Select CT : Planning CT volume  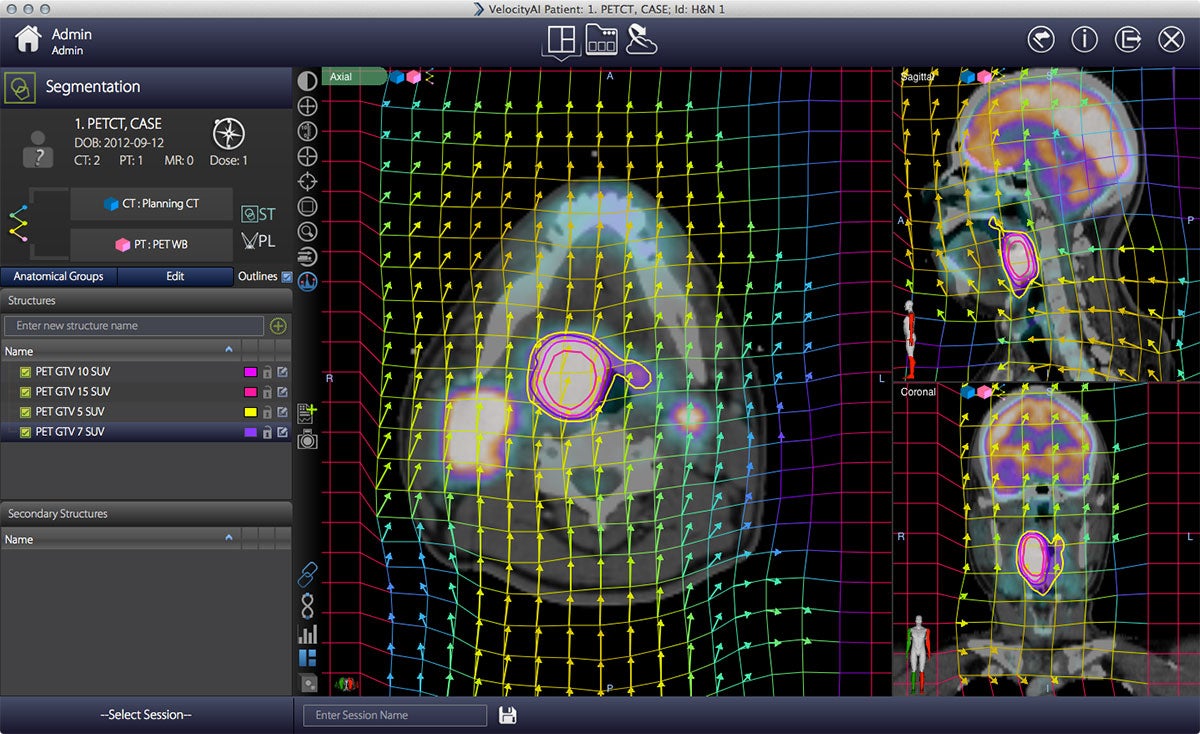(151, 204)
